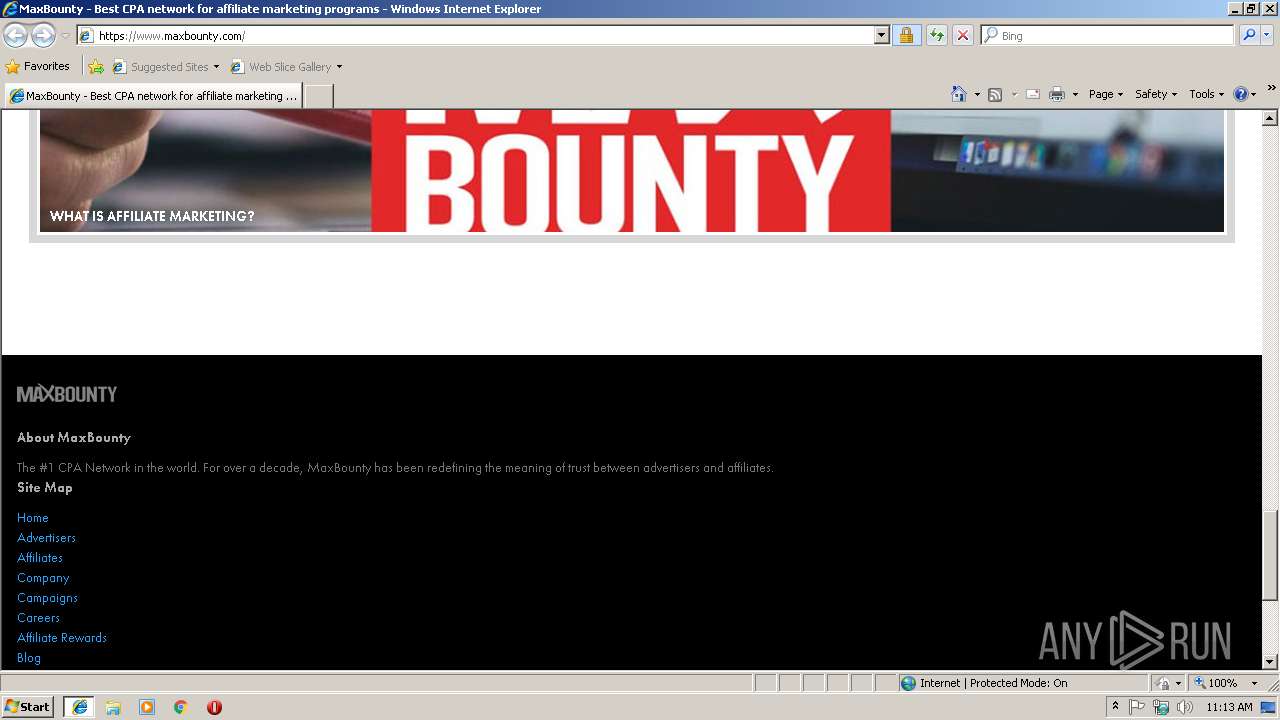Viewport: 1280px width, 720px height.
Task: Open the Affiliate Rewards footer link
Action: [x=62, y=638]
